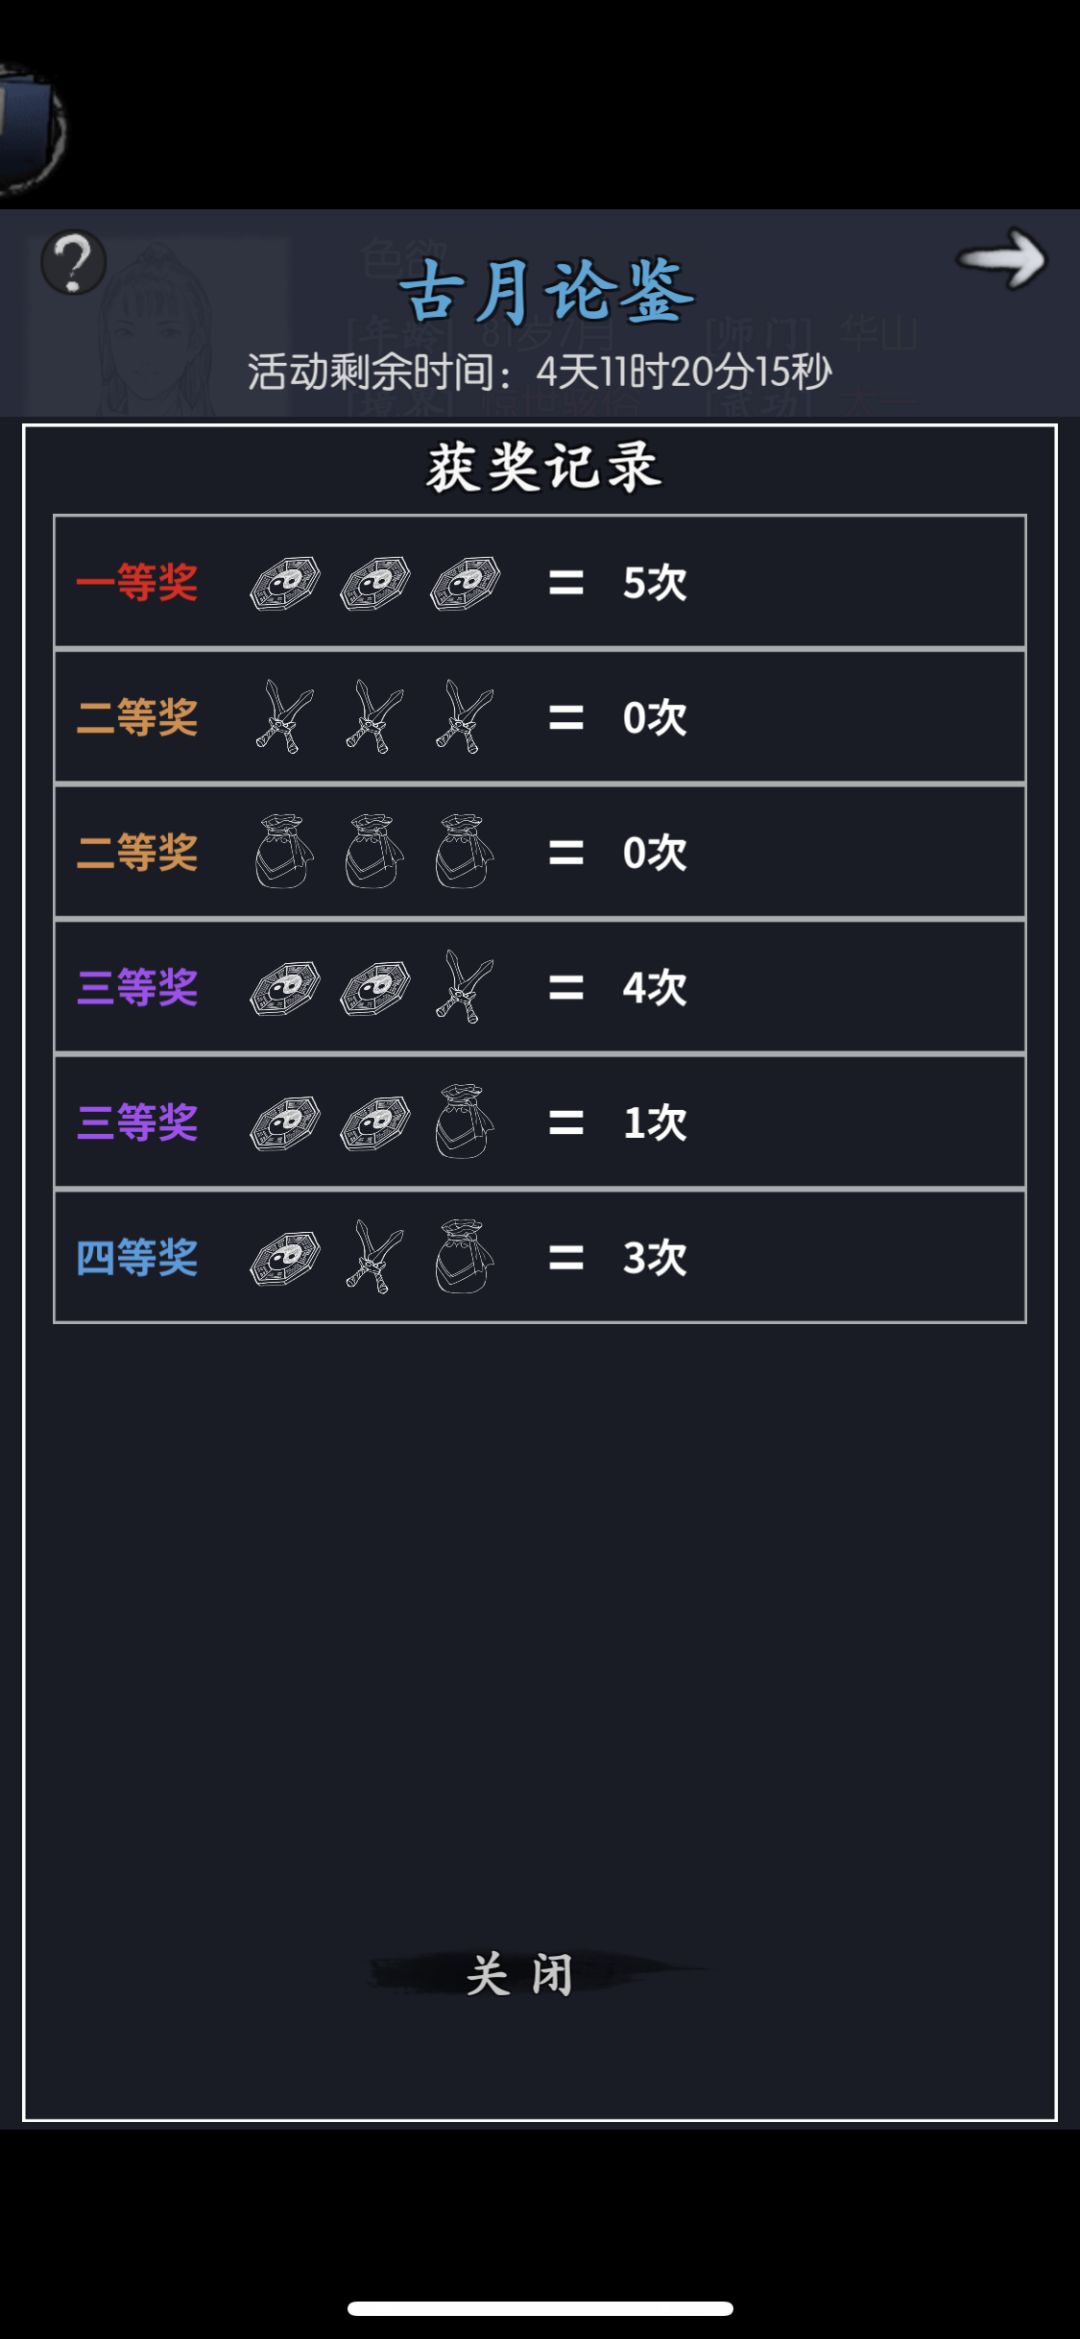Screen dimensions: 1080x2339
Task: Tap the 获奖记录 heading
Action: click(x=543, y=468)
